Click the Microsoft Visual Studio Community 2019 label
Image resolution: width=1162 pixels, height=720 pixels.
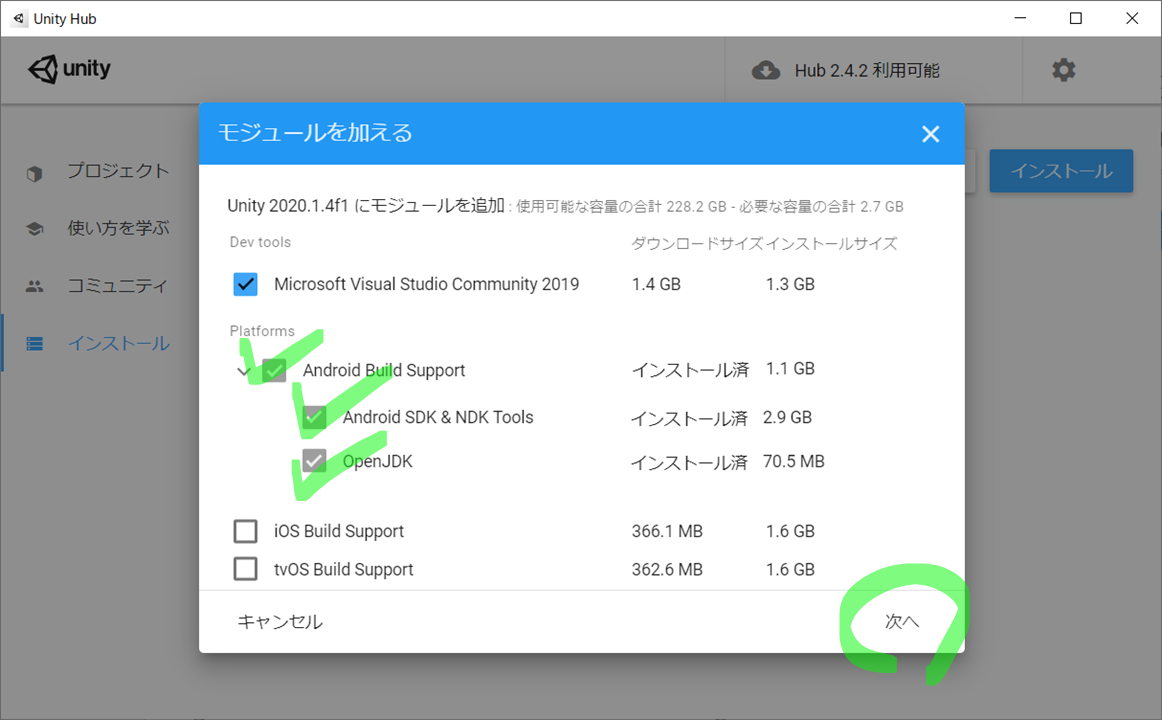pos(426,284)
